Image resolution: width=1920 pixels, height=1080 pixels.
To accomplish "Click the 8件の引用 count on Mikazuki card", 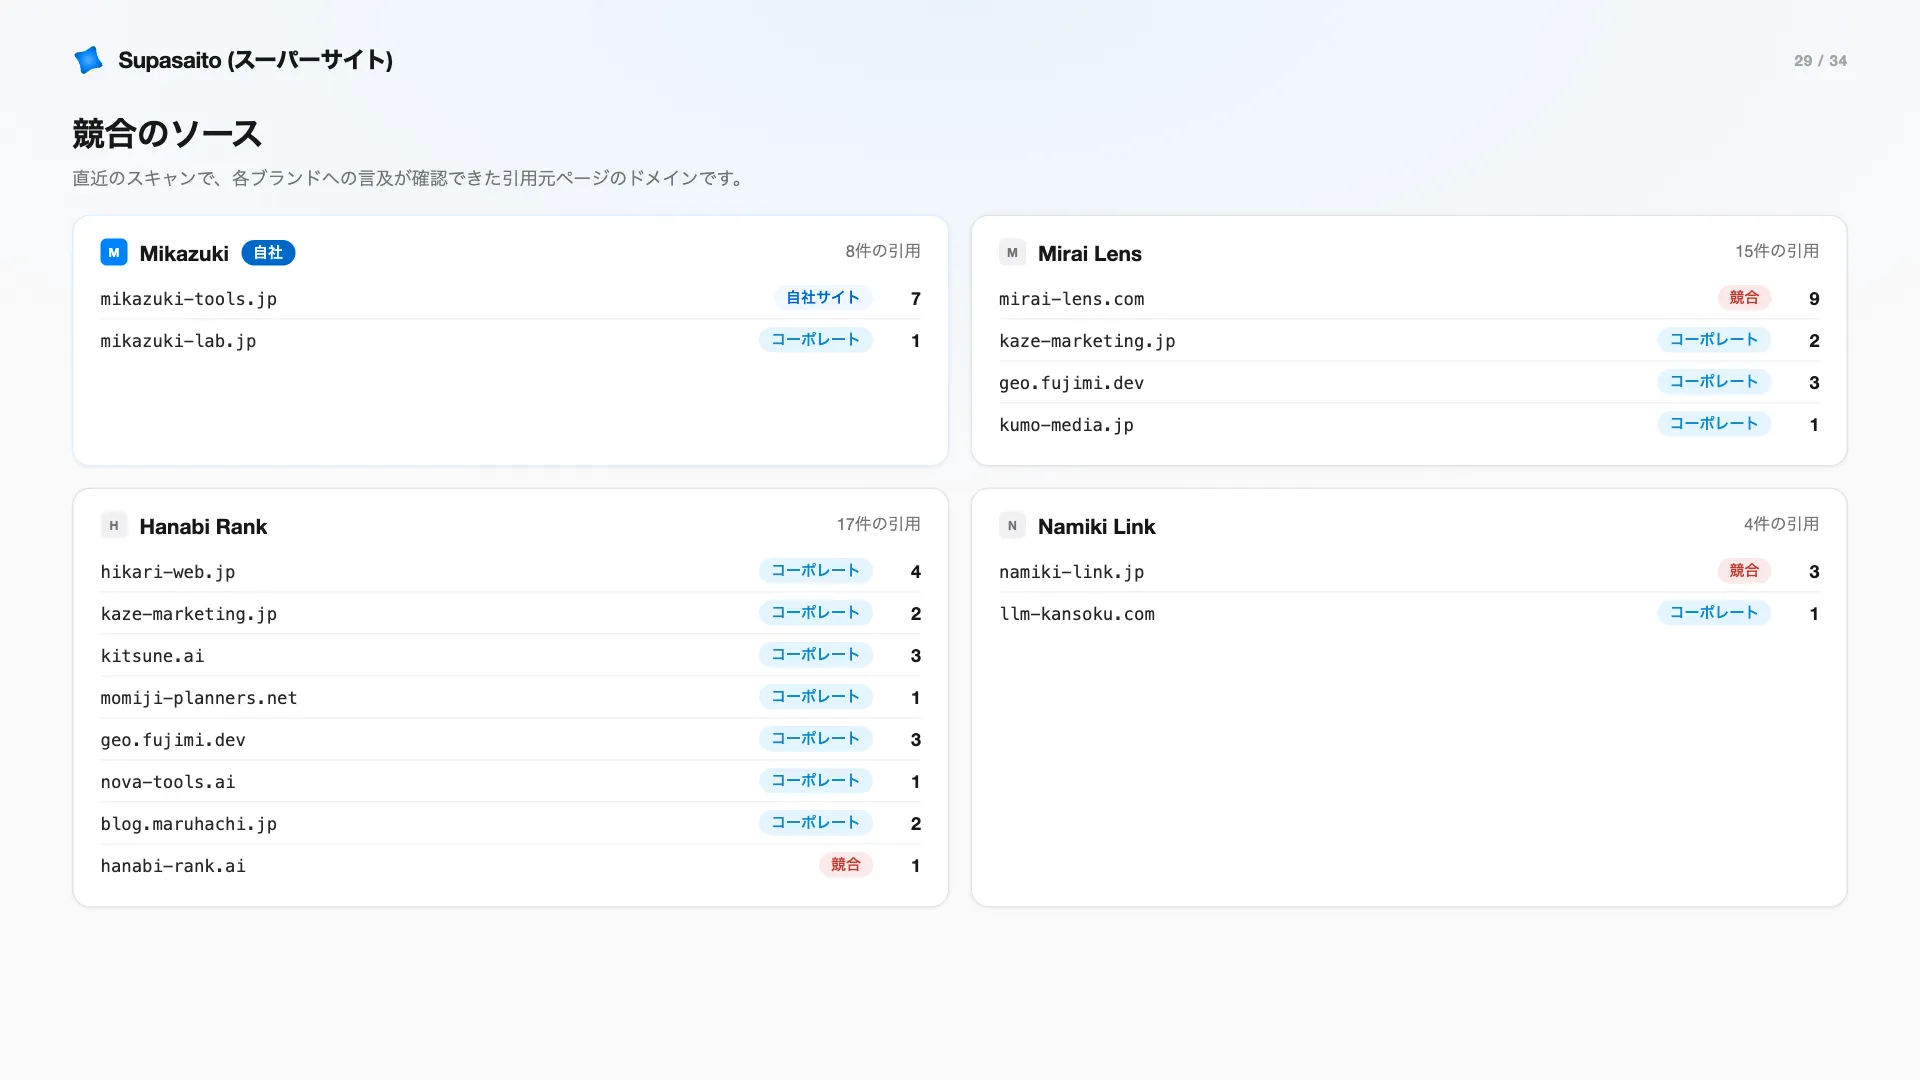I will 883,251.
